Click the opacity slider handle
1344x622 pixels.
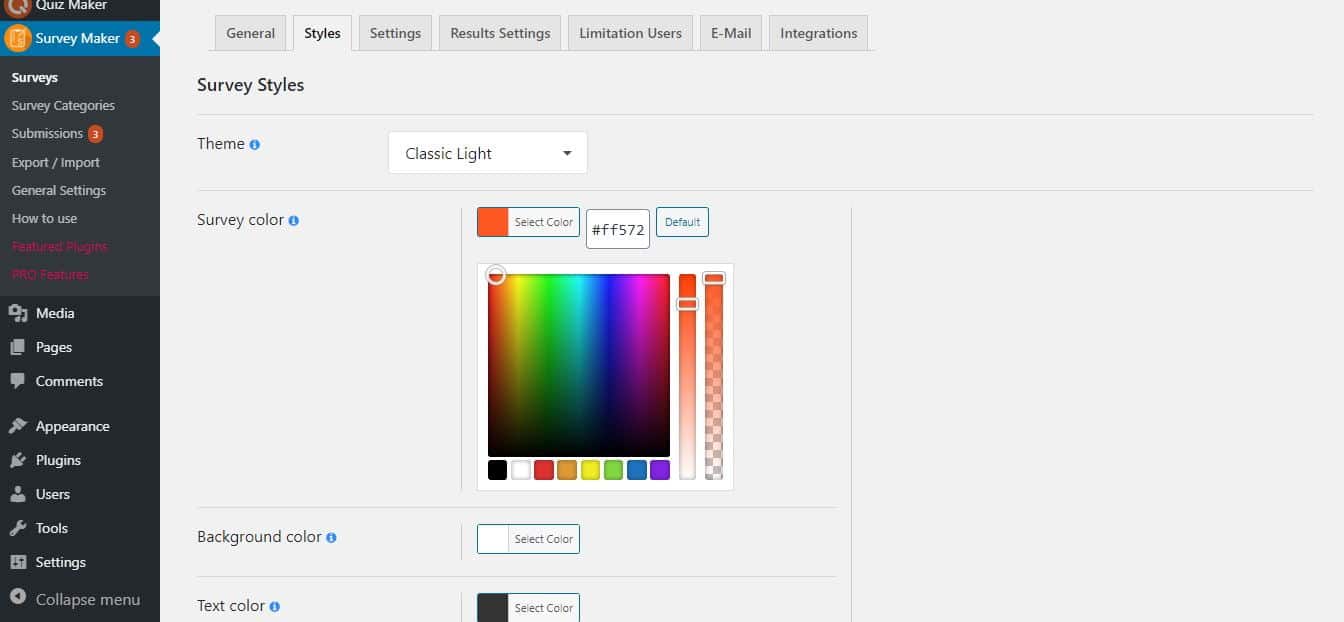(714, 278)
